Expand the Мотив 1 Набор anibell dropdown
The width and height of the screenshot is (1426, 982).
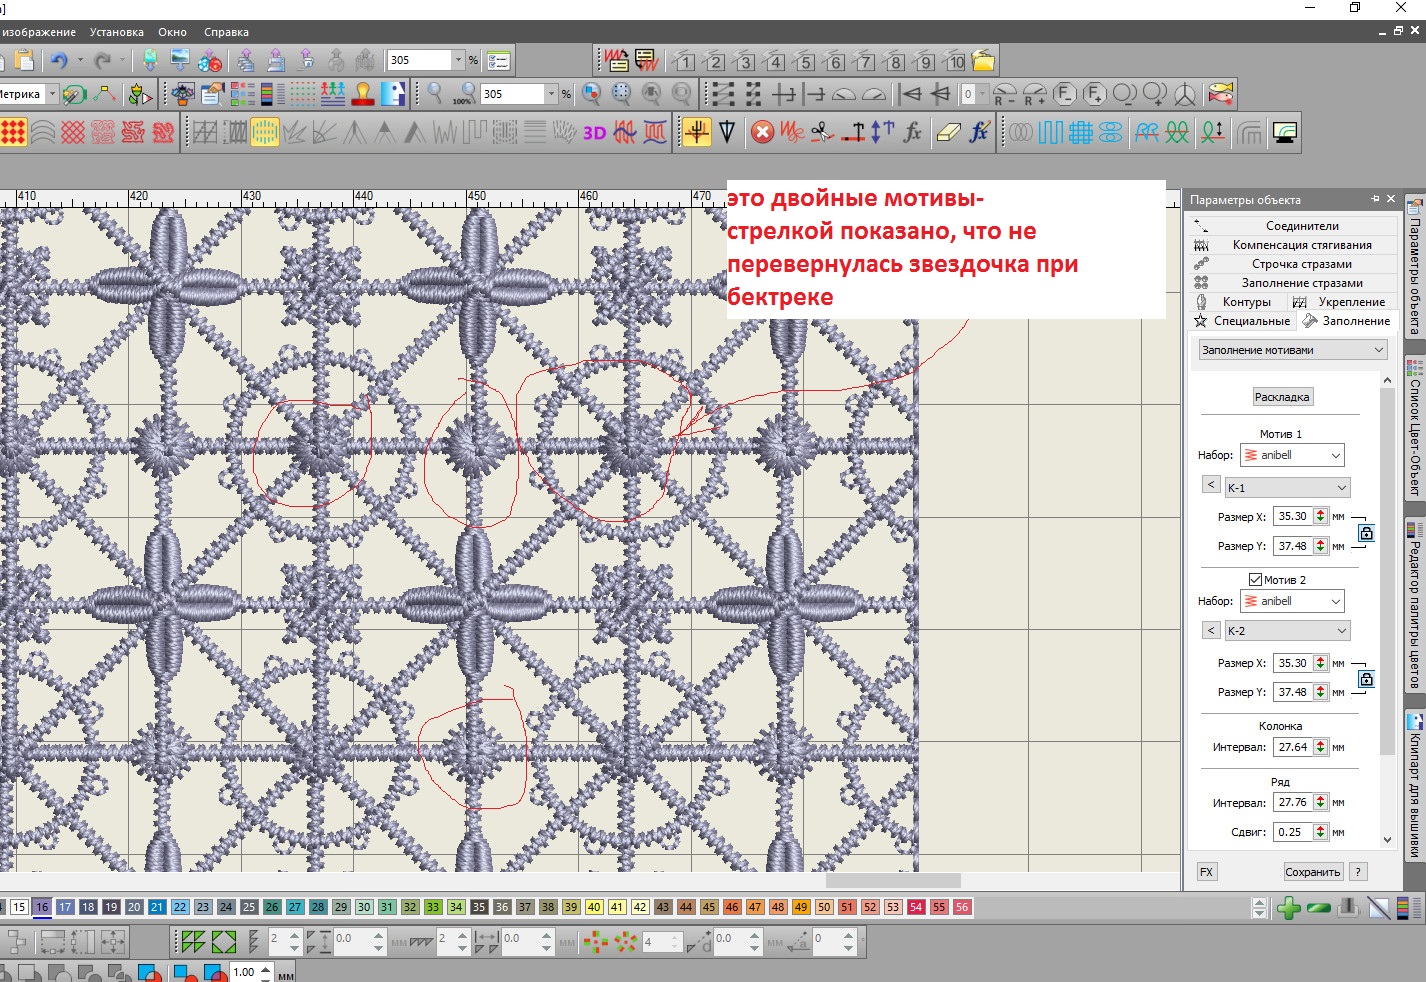[x=1292, y=455]
